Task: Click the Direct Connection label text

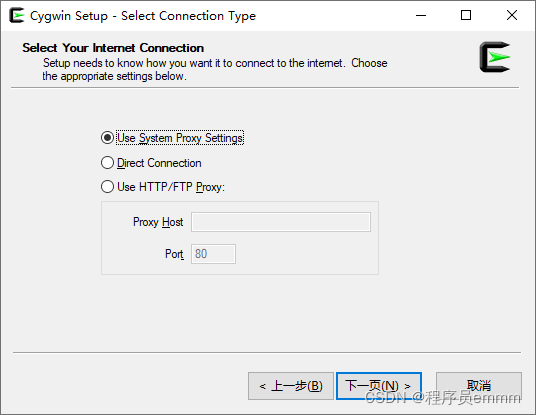Action: (159, 163)
